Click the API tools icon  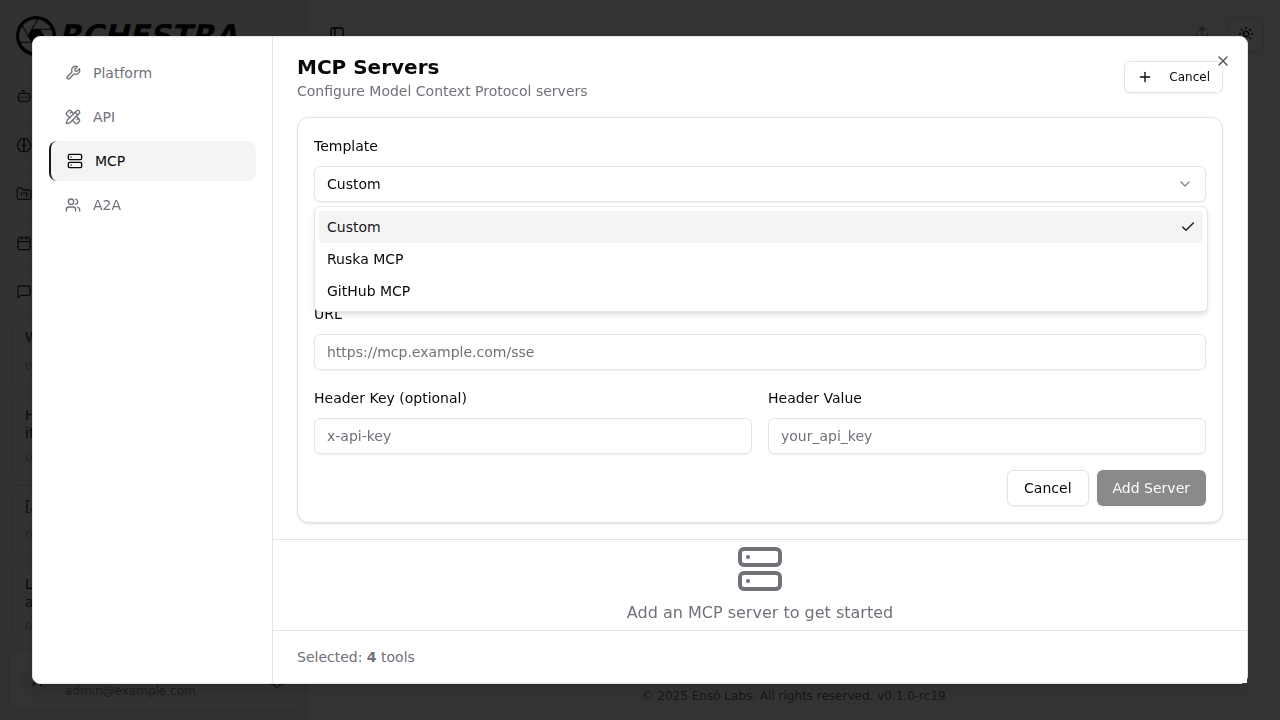(x=73, y=117)
